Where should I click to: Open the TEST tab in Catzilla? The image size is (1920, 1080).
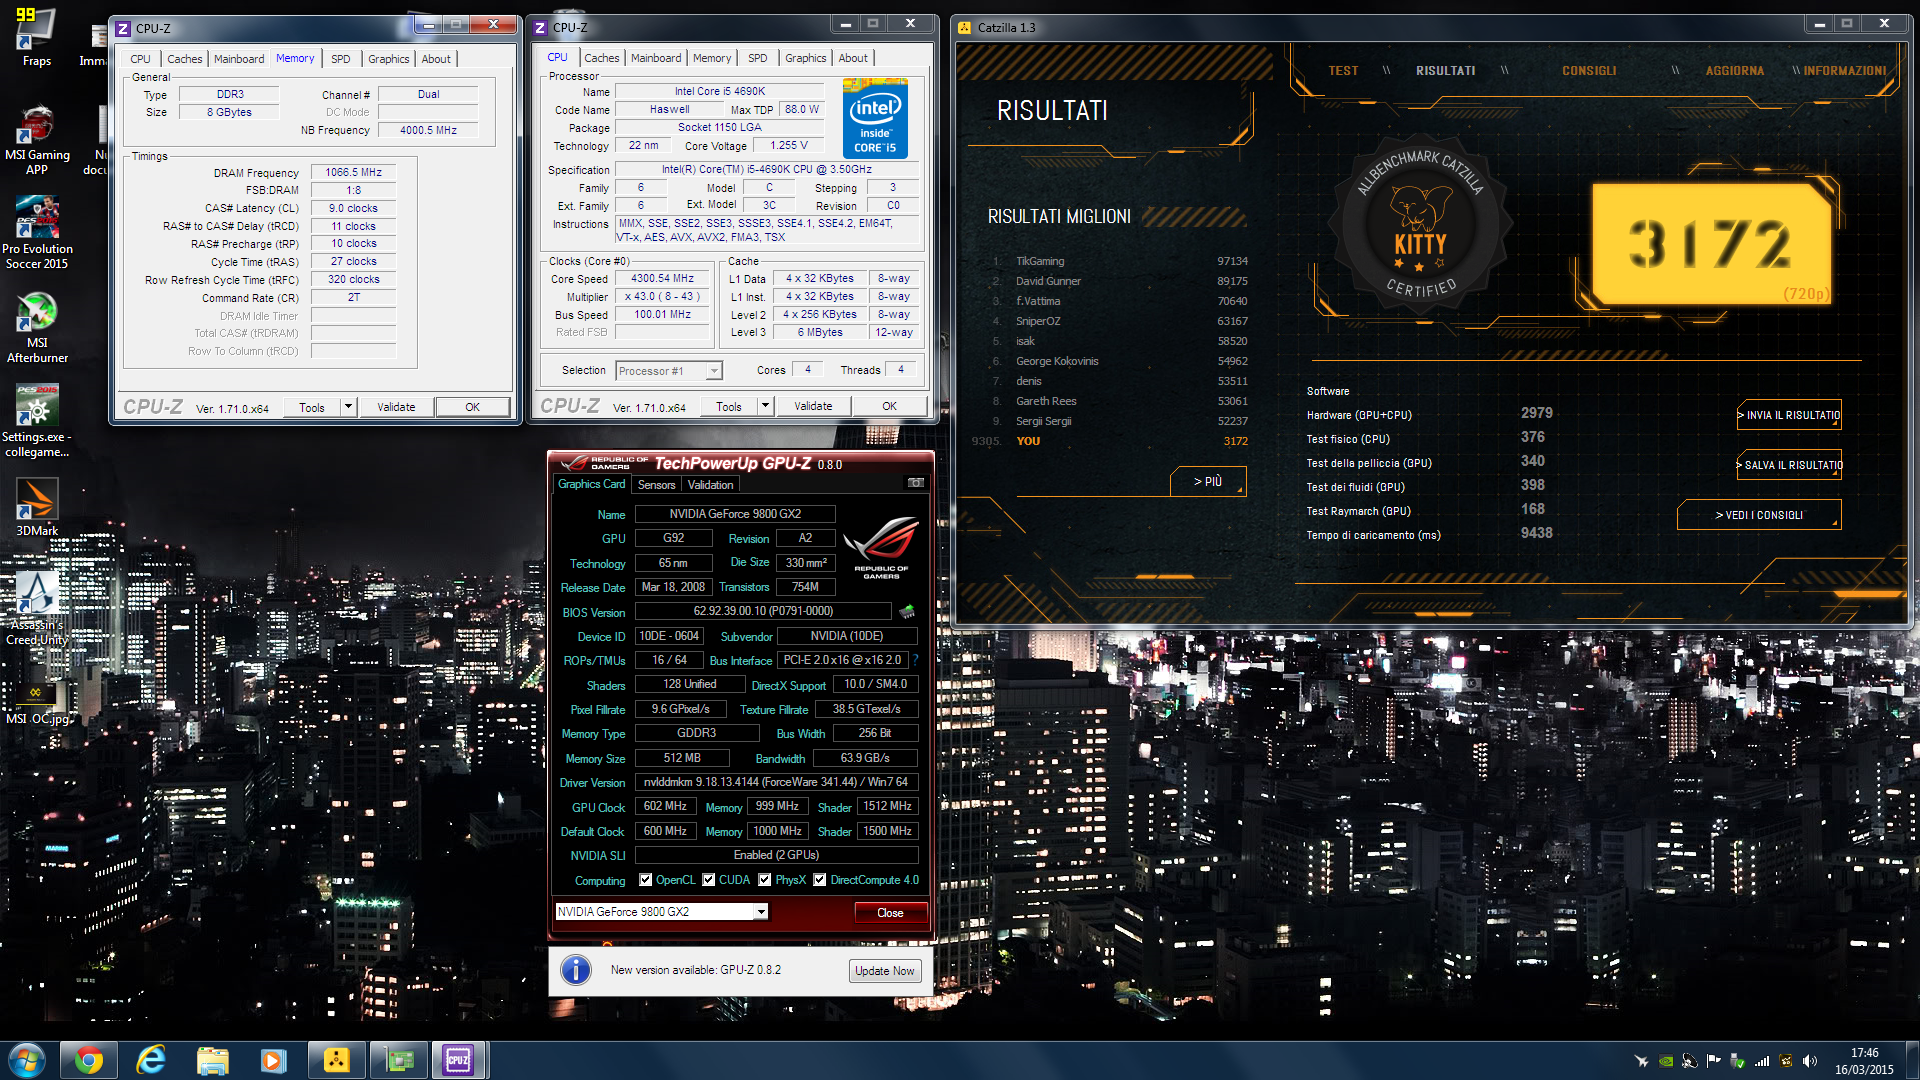click(1342, 71)
